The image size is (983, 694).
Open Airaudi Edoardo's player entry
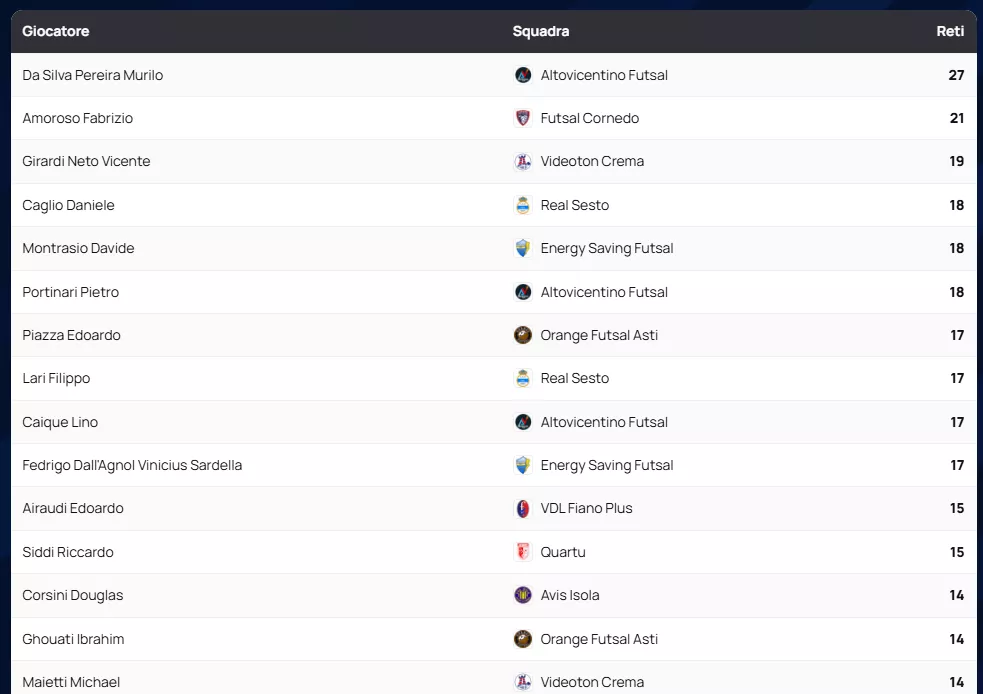click(73, 508)
